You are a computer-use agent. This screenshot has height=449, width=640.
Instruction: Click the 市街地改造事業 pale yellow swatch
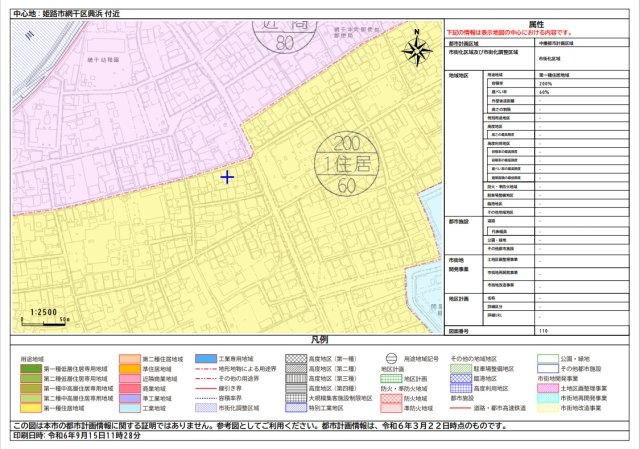point(548,408)
